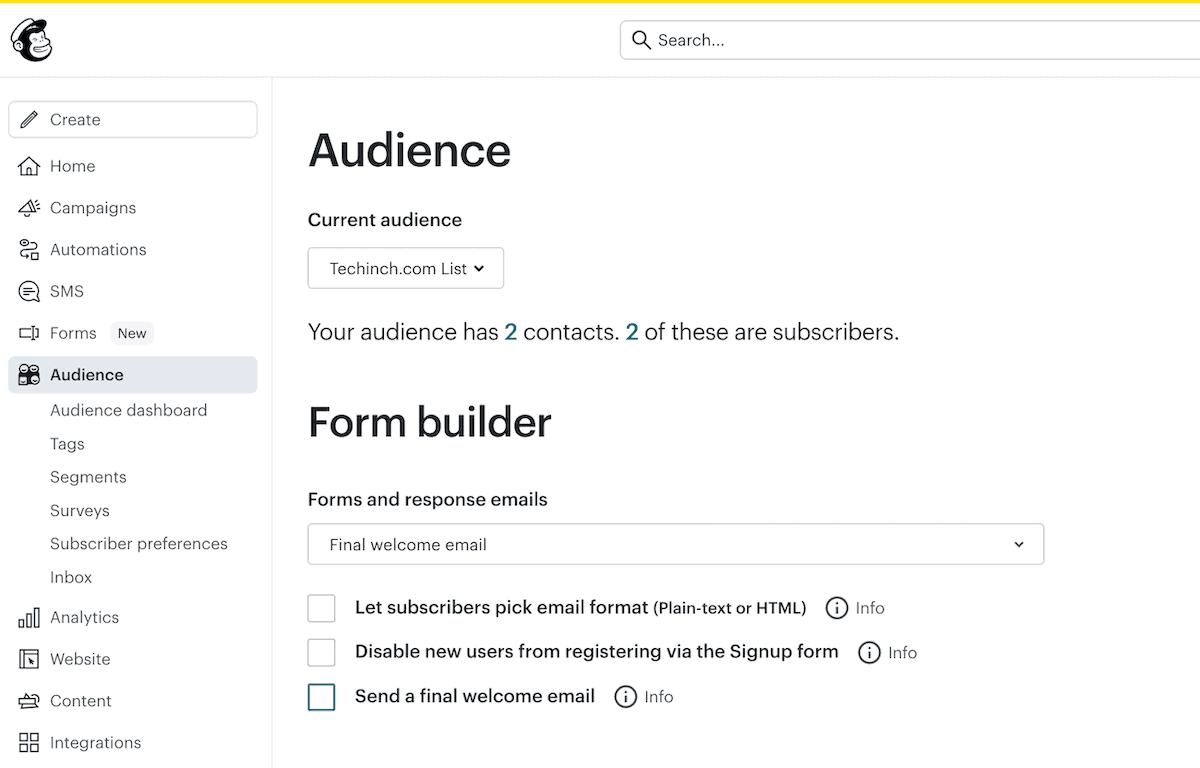Click the Automations icon in the sidebar
1200x768 pixels.
coord(27,249)
